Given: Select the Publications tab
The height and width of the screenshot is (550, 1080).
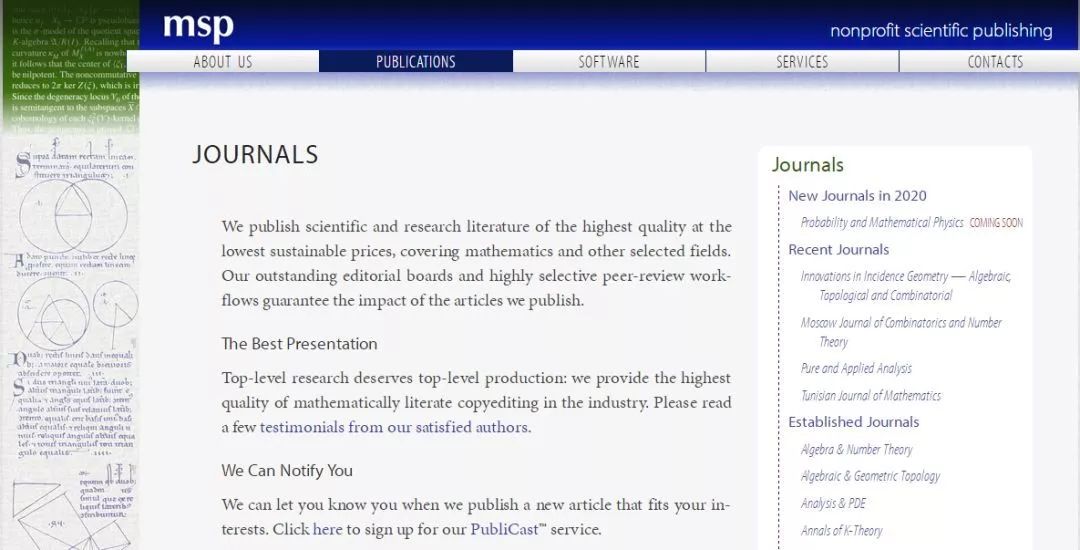Looking at the screenshot, I should point(416,62).
